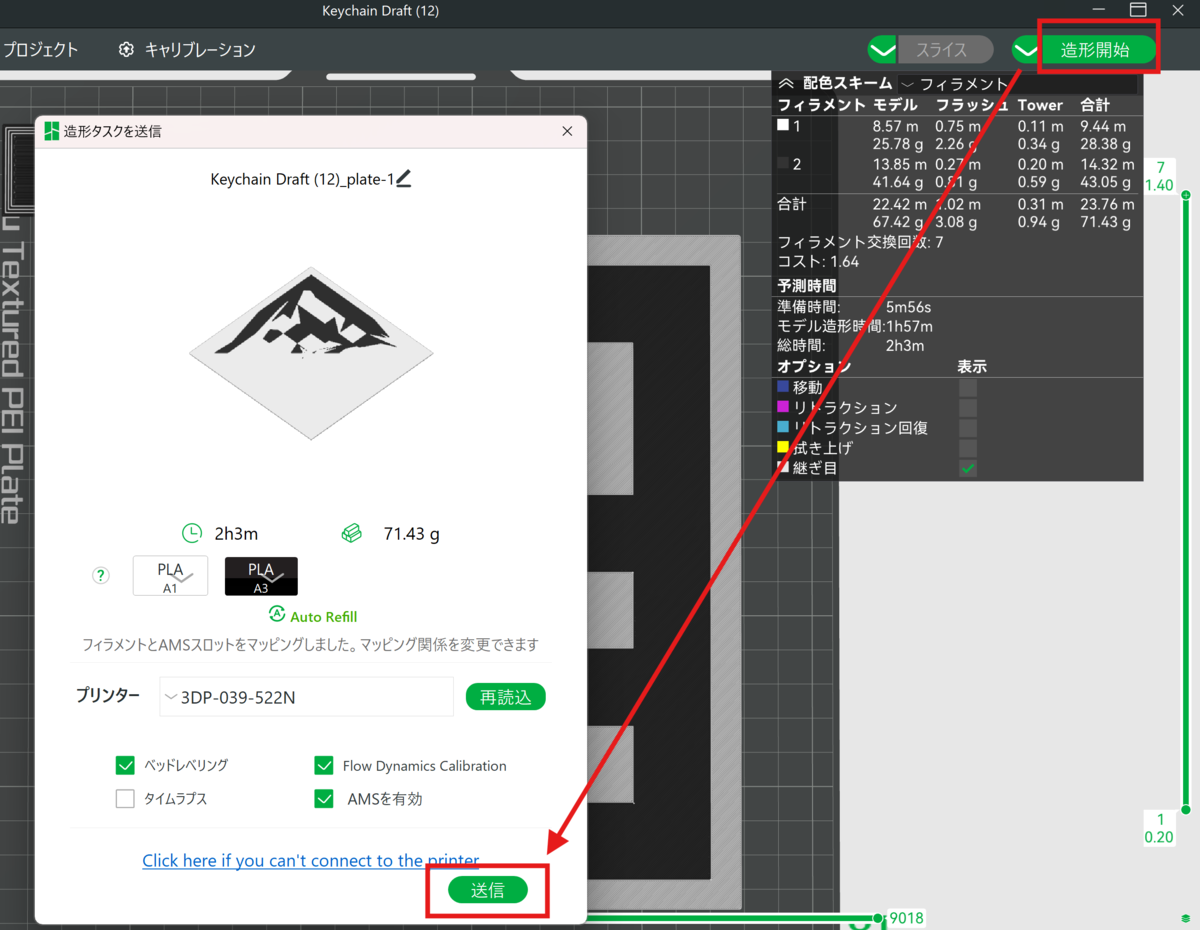This screenshot has width=1200, height=930.
Task: Click the clock icon beside the 2h3m estimate
Action: point(191,533)
